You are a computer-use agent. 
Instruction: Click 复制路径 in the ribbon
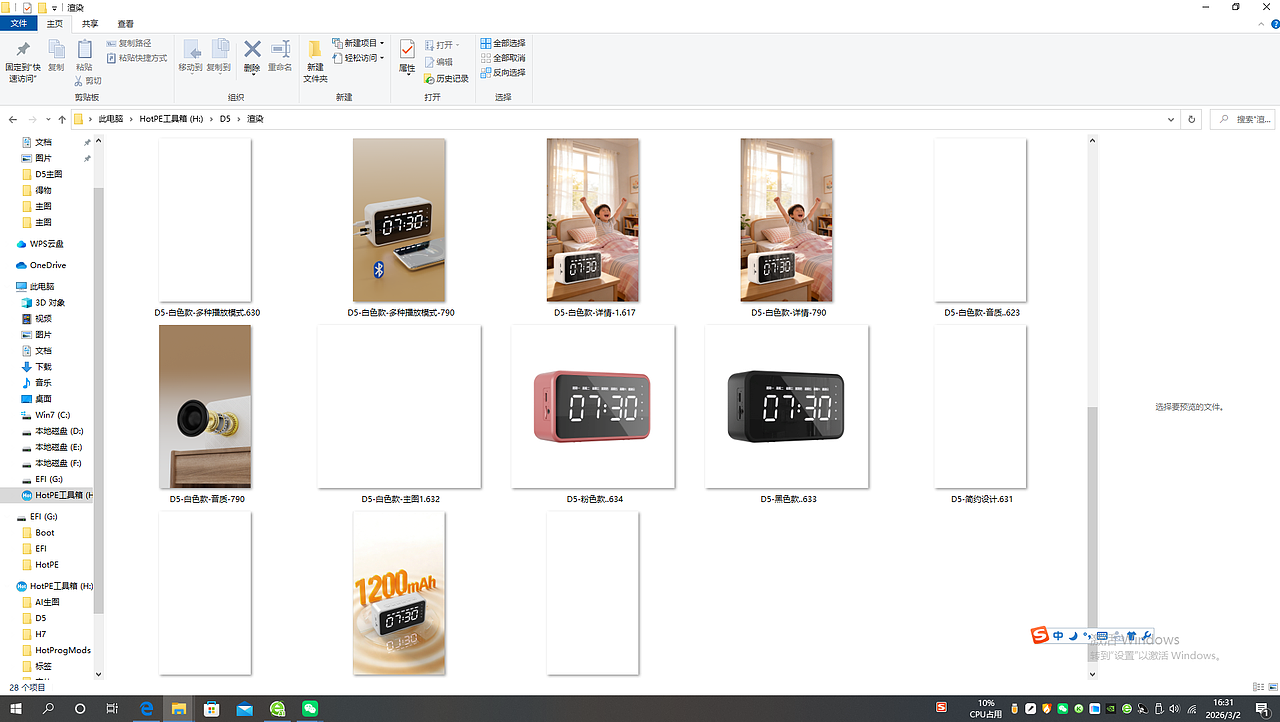(129, 44)
